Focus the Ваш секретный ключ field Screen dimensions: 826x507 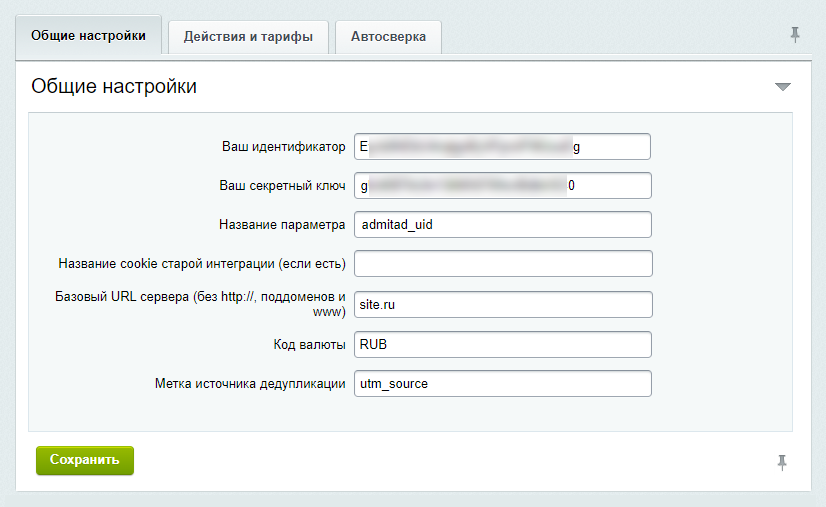point(502,186)
